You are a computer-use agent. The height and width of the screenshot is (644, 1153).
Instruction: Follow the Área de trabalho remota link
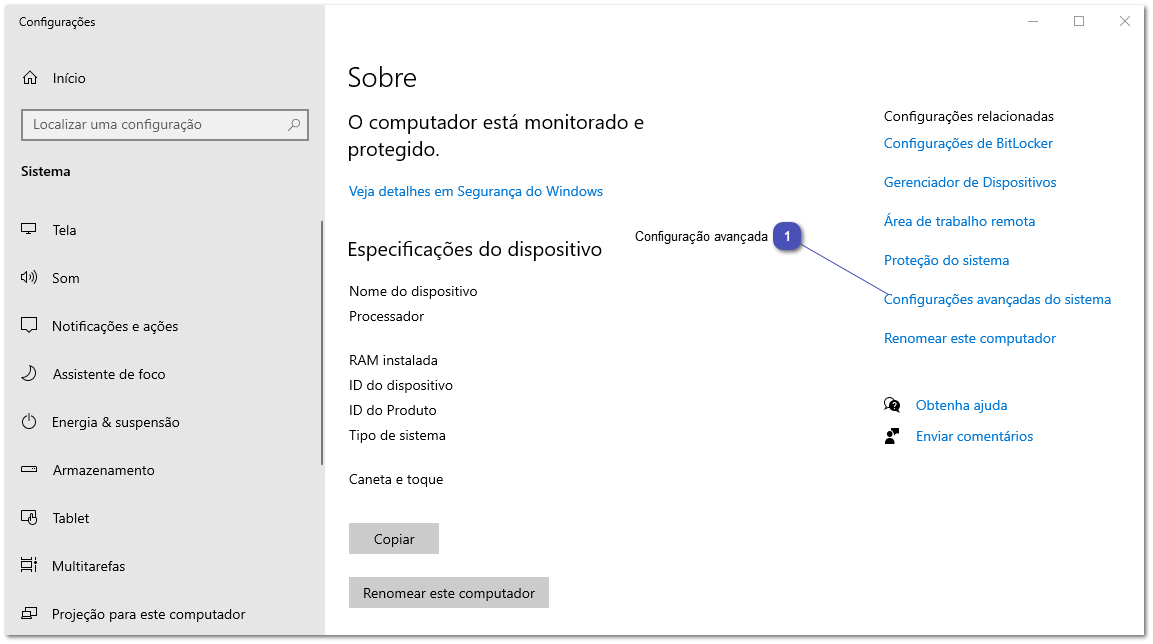point(959,221)
